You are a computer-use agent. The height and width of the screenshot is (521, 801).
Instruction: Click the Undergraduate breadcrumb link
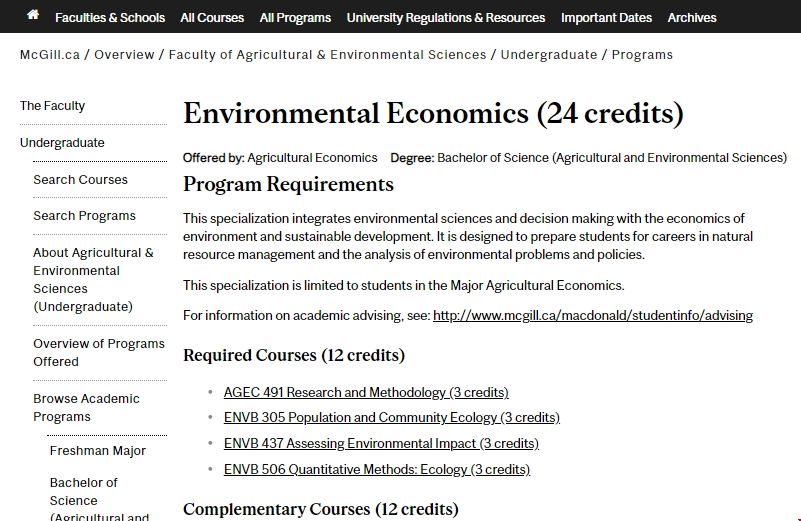coord(549,55)
